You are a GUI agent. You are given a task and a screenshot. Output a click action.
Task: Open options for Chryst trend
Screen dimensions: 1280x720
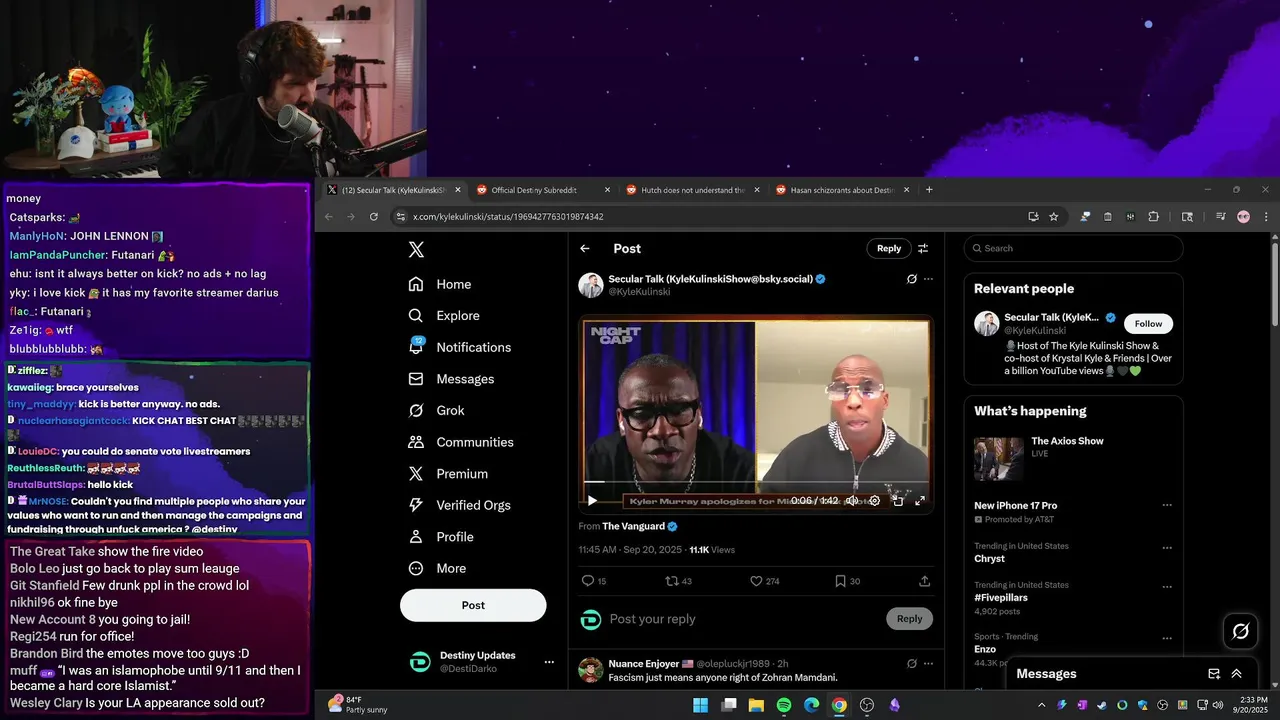tap(1166, 548)
